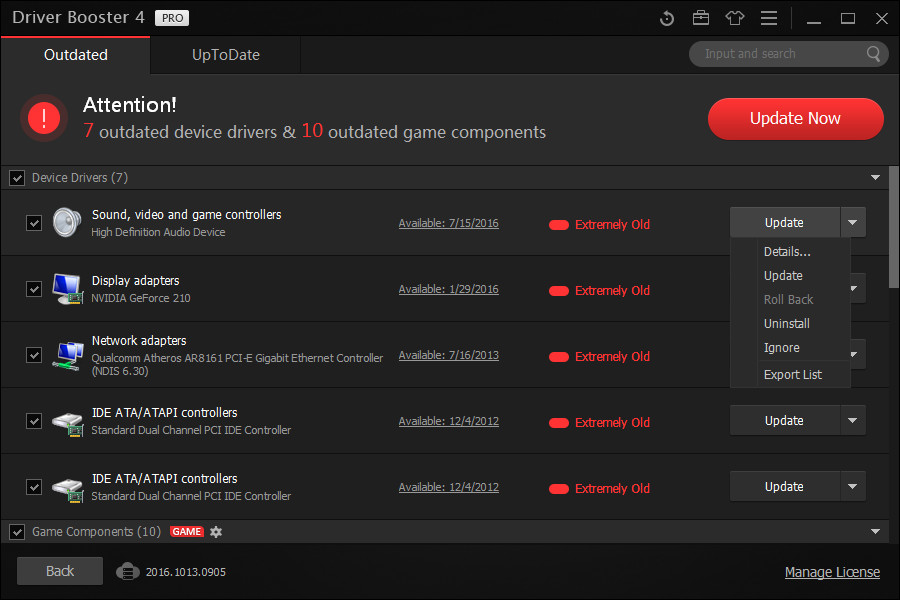The image size is (900, 600).
Task: Select Ignore from the context menu
Action: point(781,347)
